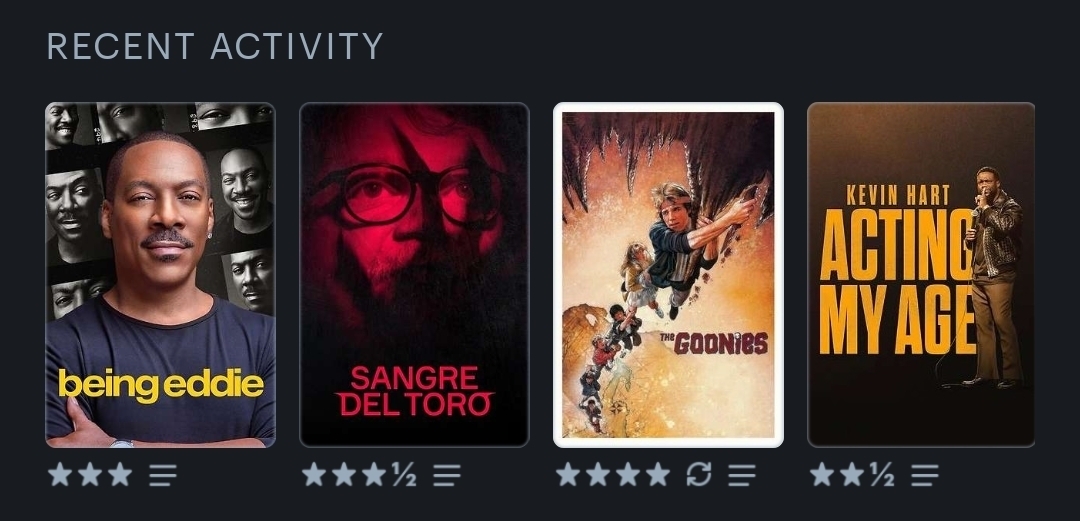The image size is (1080, 521).
Task: Open Kevin Hart Acting My Age poster
Action: point(921,275)
